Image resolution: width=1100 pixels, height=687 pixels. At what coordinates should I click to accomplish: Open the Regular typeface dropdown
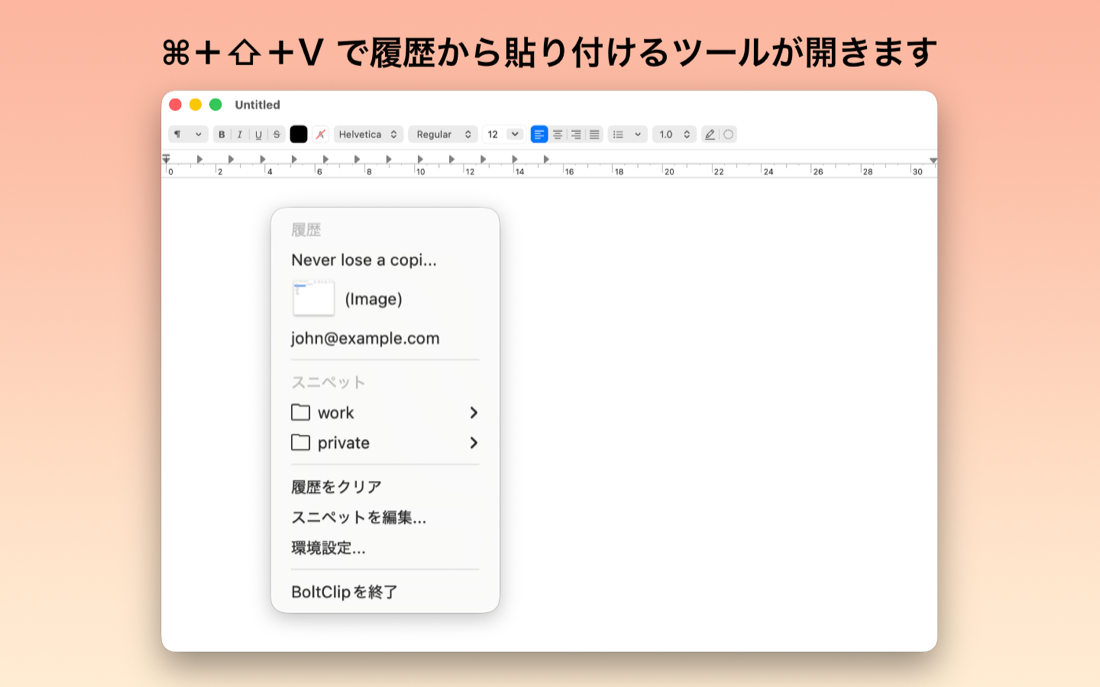[443, 134]
